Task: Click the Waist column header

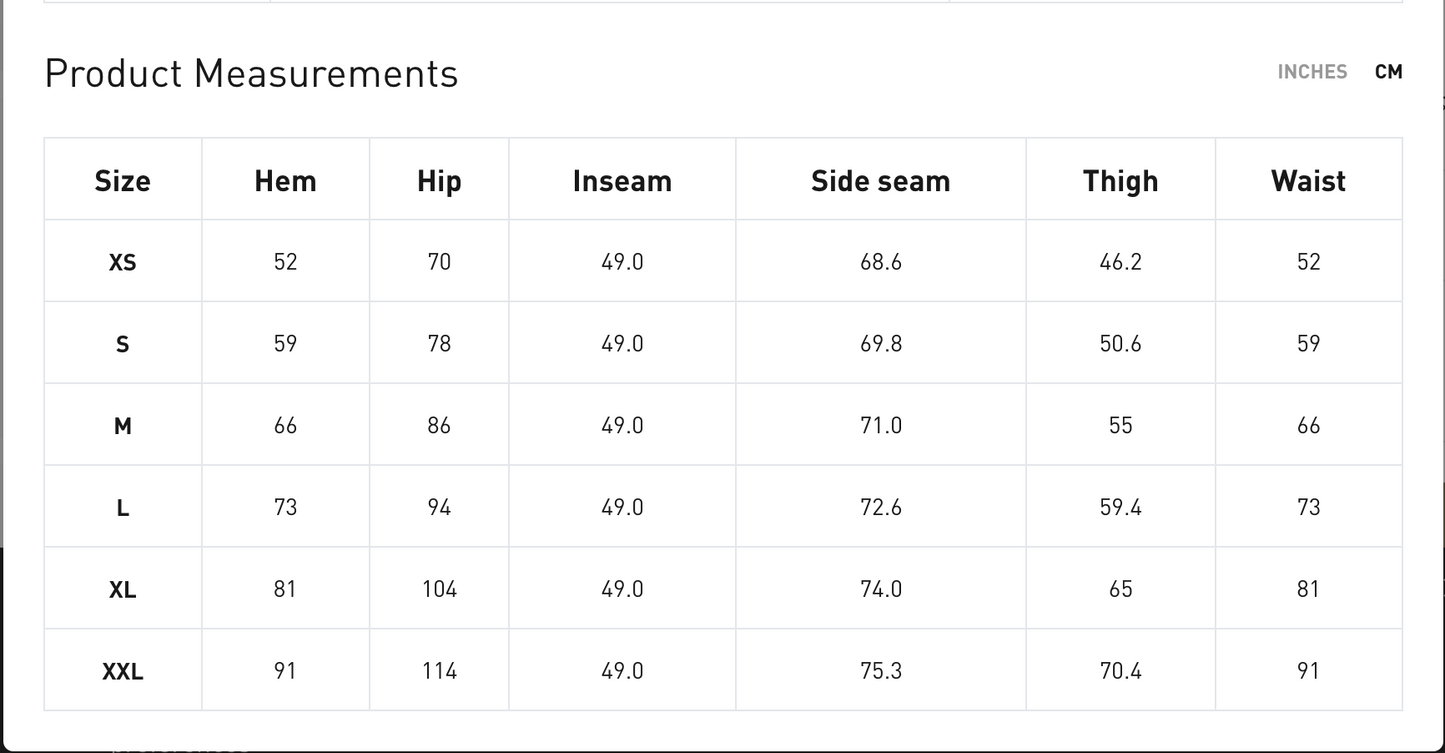Action: coord(1308,181)
